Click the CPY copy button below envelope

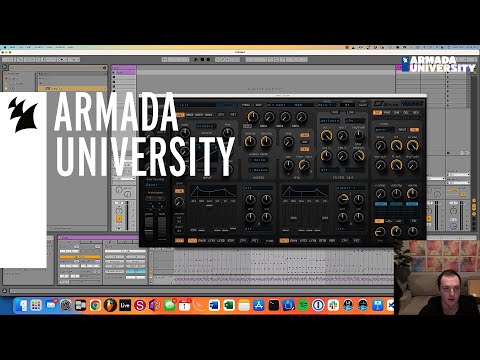point(243,240)
